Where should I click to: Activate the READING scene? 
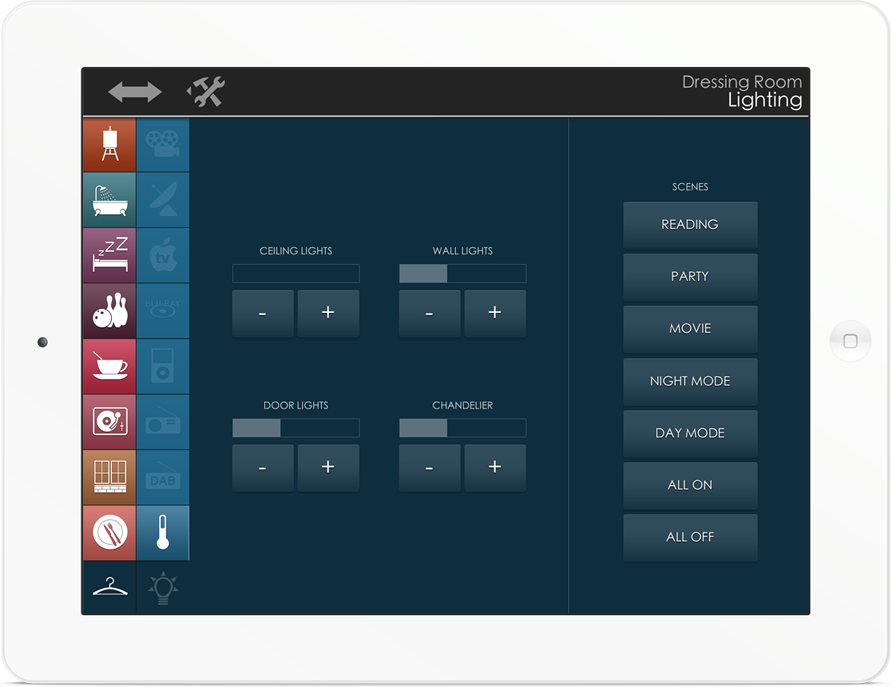[690, 225]
